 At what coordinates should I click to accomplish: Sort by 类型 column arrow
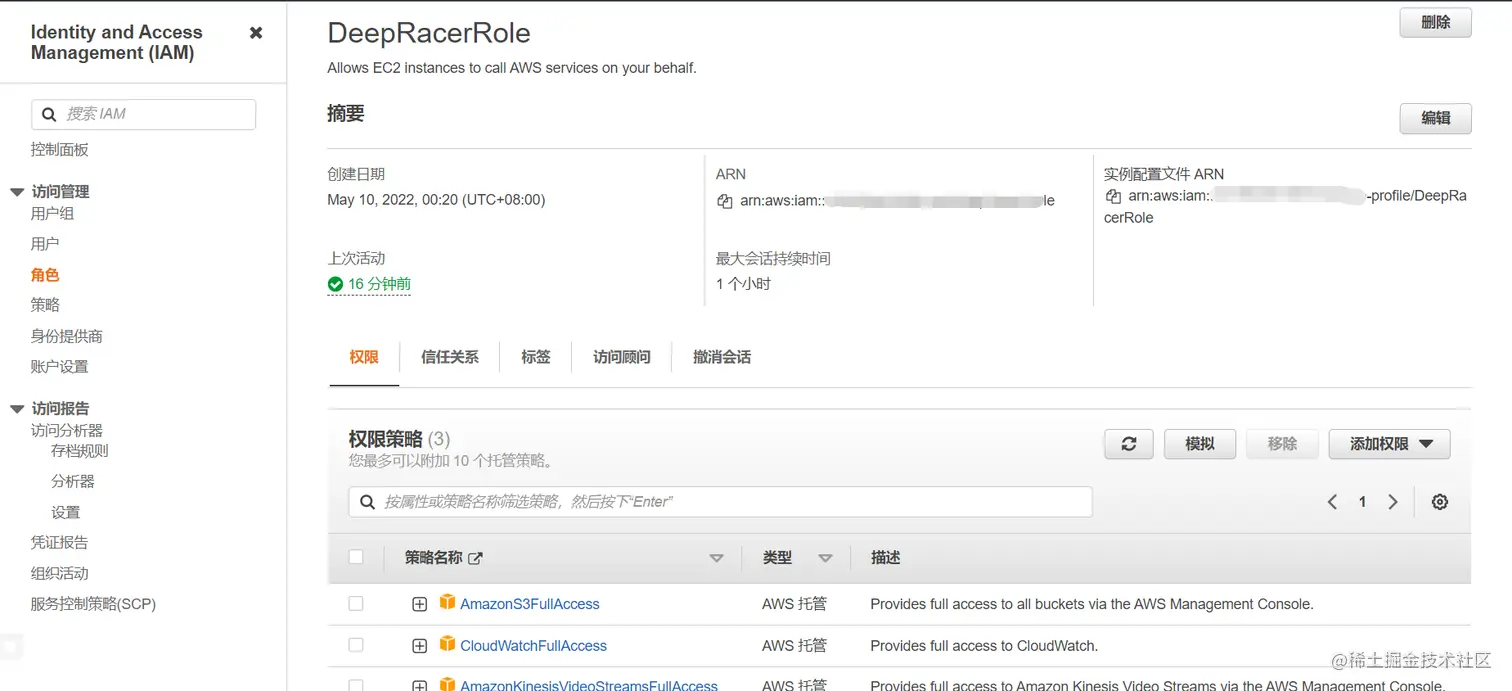click(825, 558)
